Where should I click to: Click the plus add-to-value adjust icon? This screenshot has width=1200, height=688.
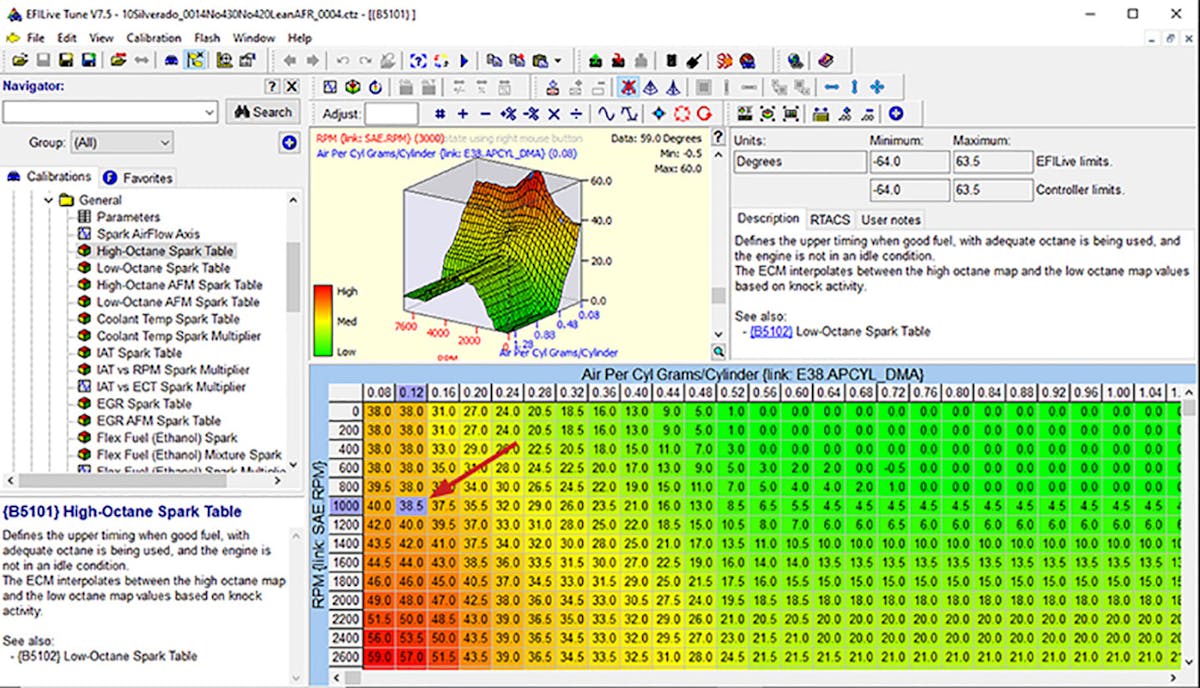[x=462, y=113]
